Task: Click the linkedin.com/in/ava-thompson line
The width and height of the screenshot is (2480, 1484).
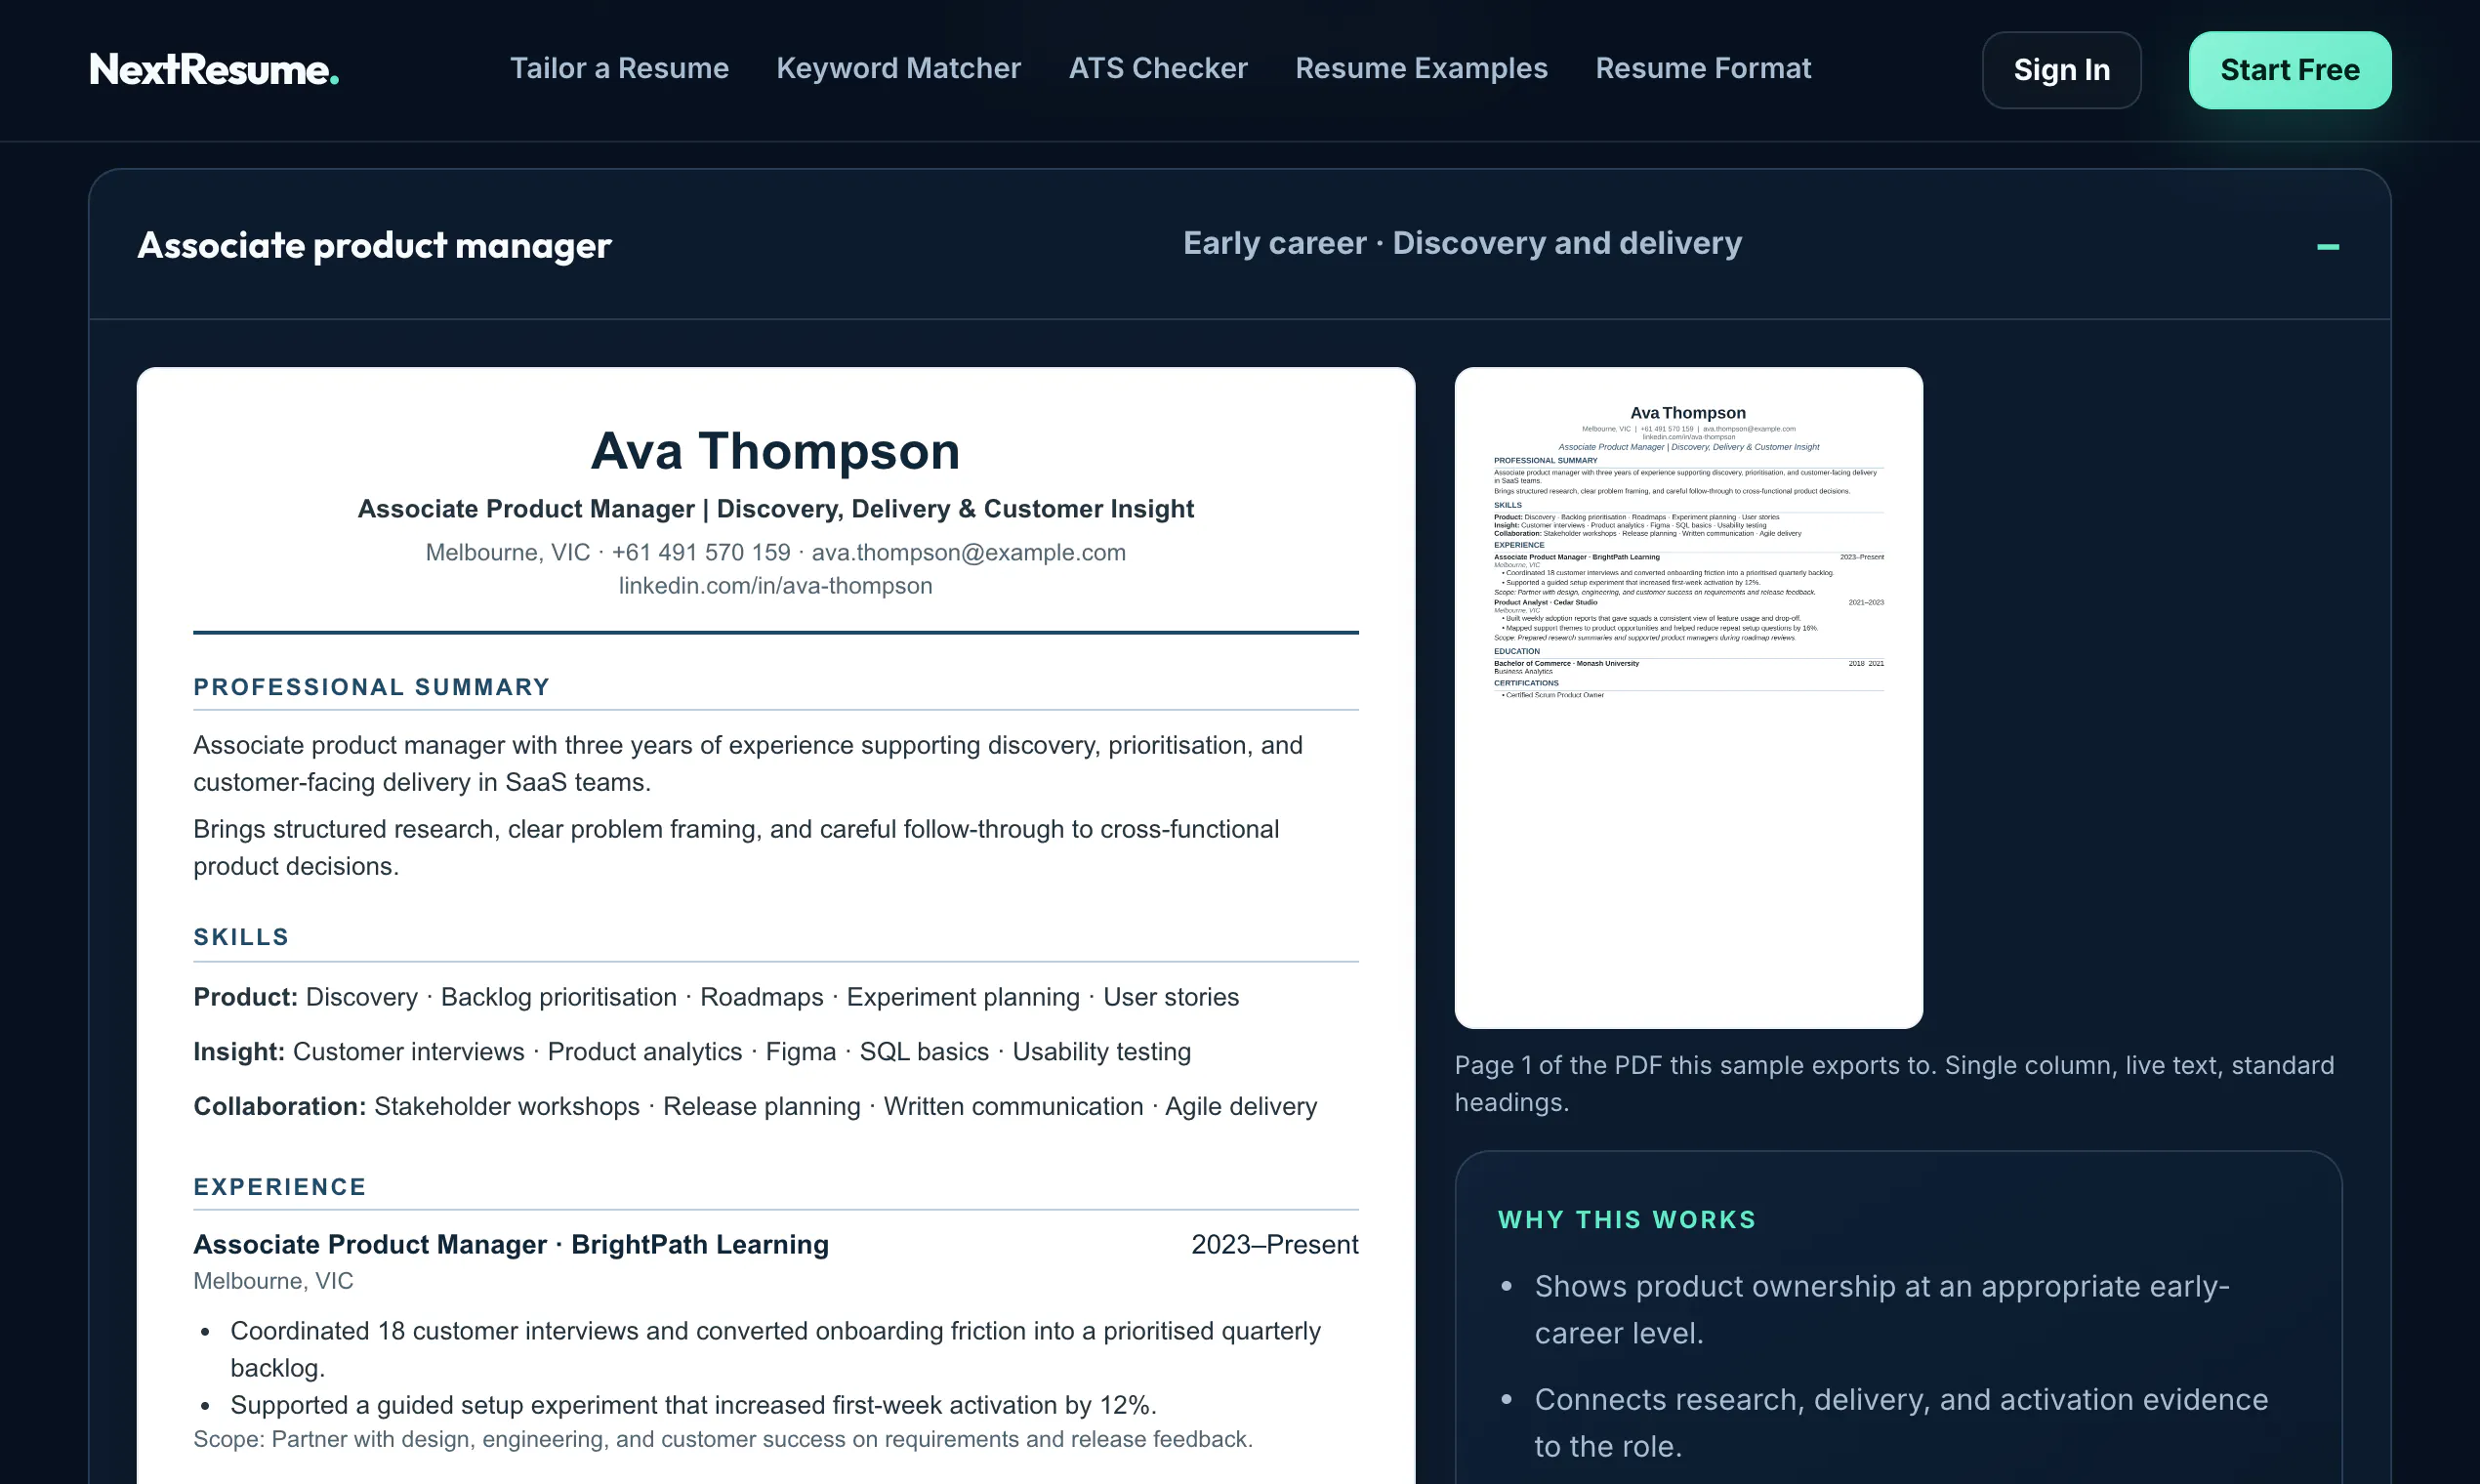Action: (x=775, y=586)
